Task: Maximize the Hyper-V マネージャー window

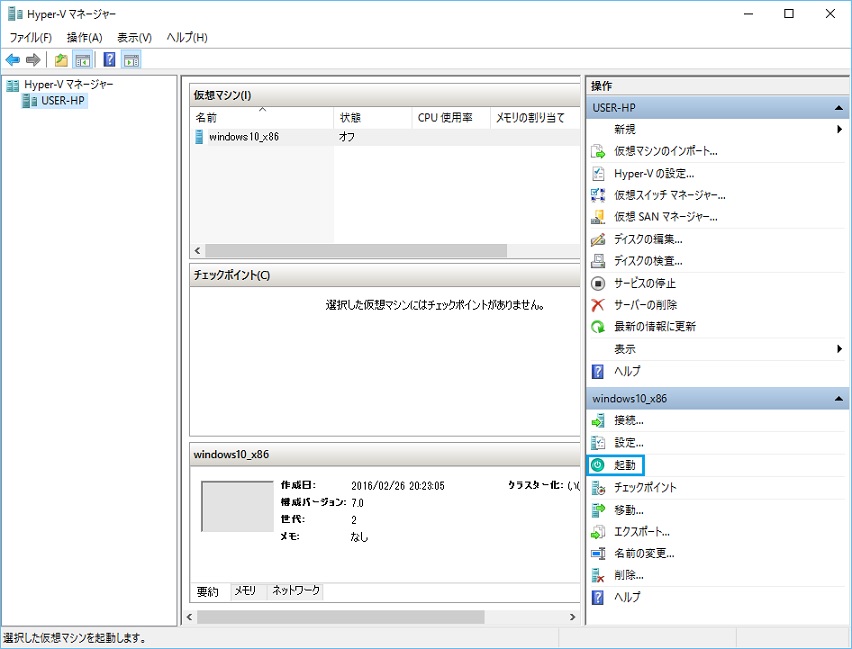Action: point(789,14)
